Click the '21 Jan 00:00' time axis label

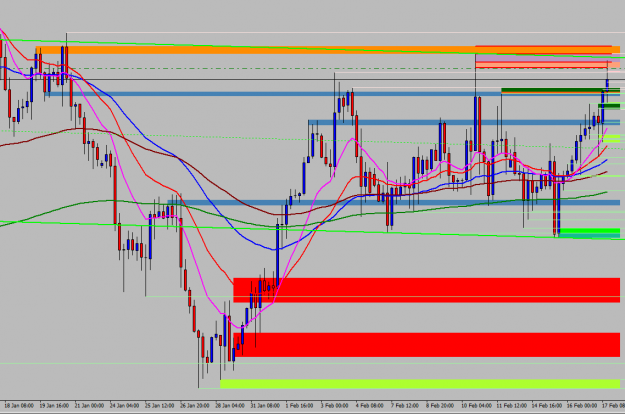[89, 406]
